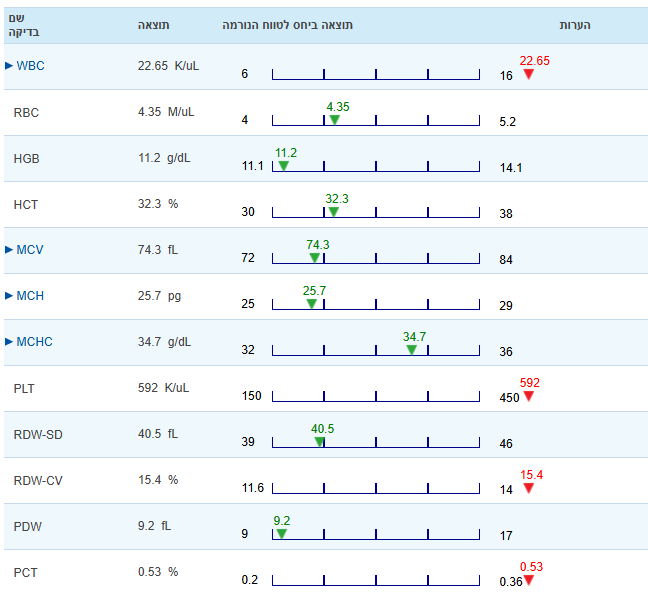The width and height of the screenshot is (648, 595).
Task: Click the test name column header
Action: pos(24,25)
